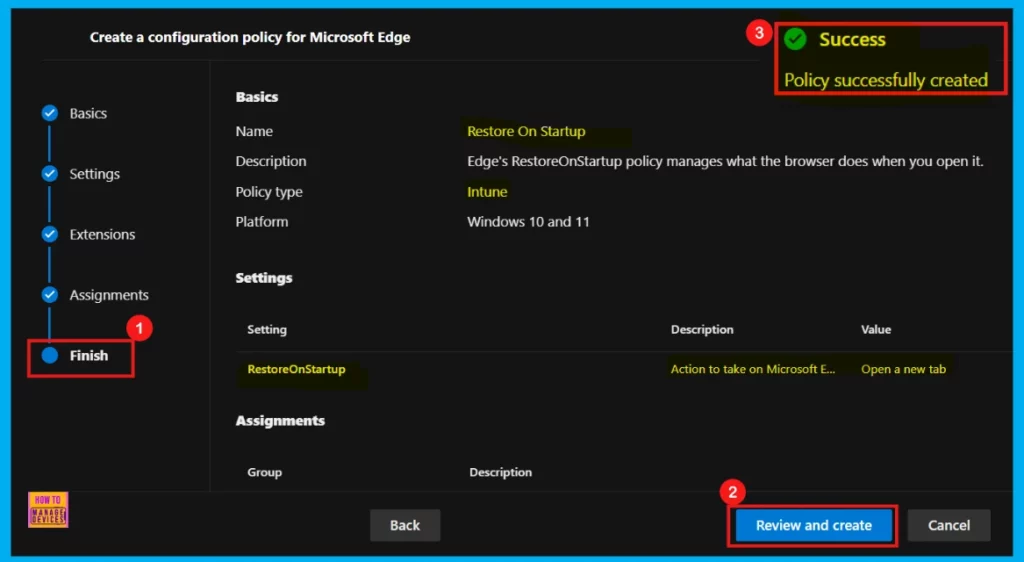Click the Basics section heading
The image size is (1024, 562).
[257, 97]
